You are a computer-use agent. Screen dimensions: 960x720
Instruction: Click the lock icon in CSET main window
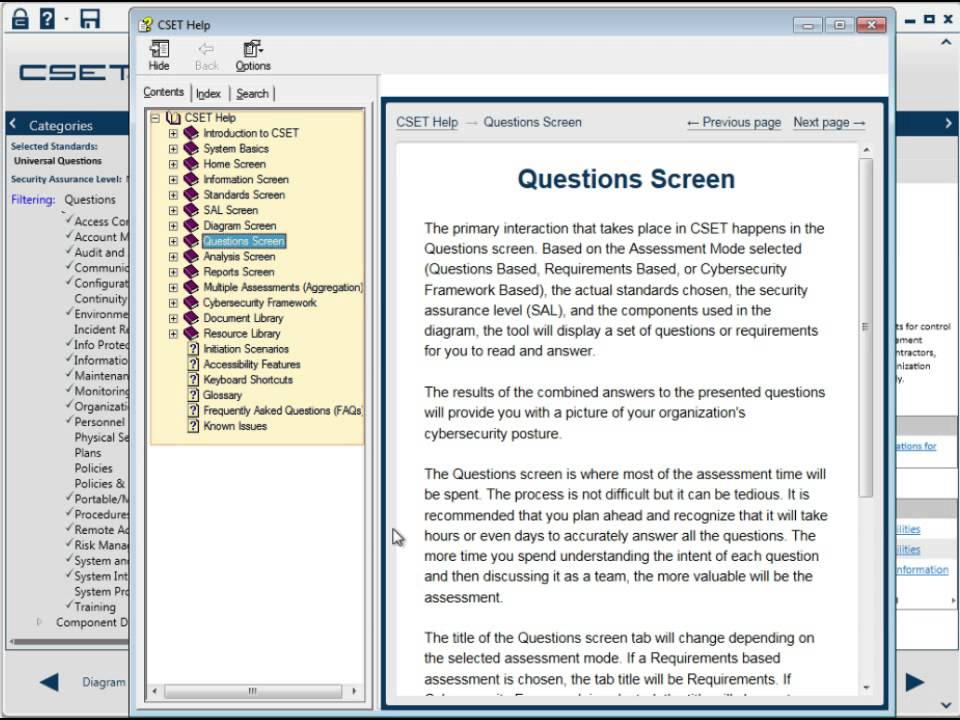tap(20, 18)
